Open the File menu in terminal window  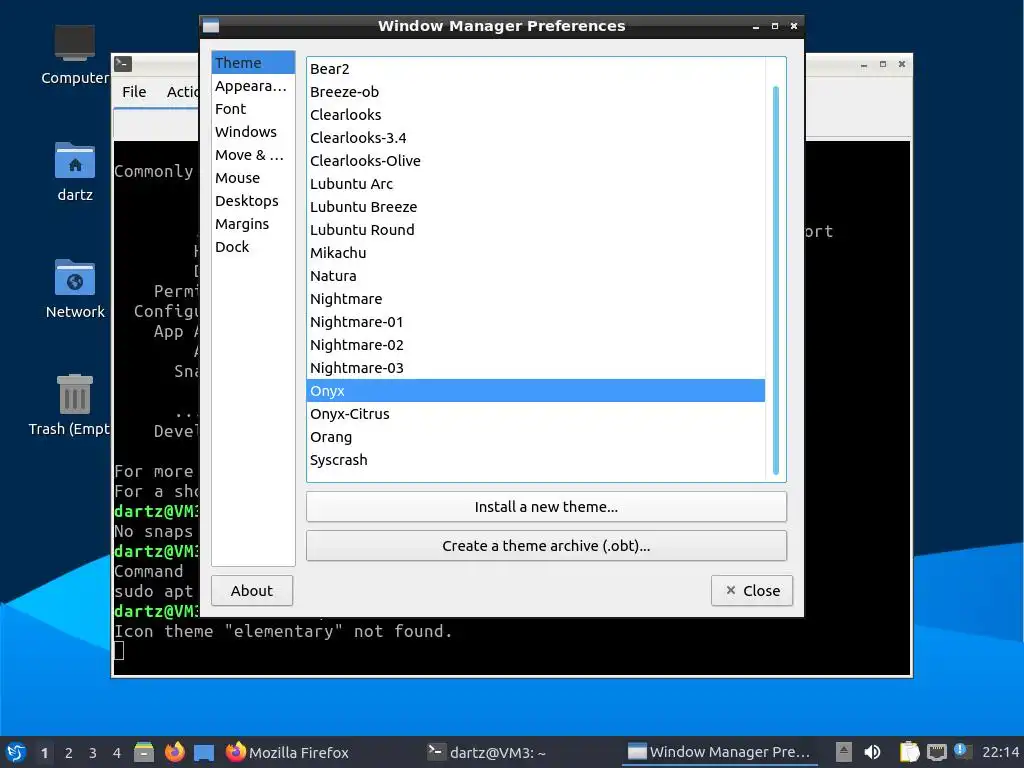[134, 91]
